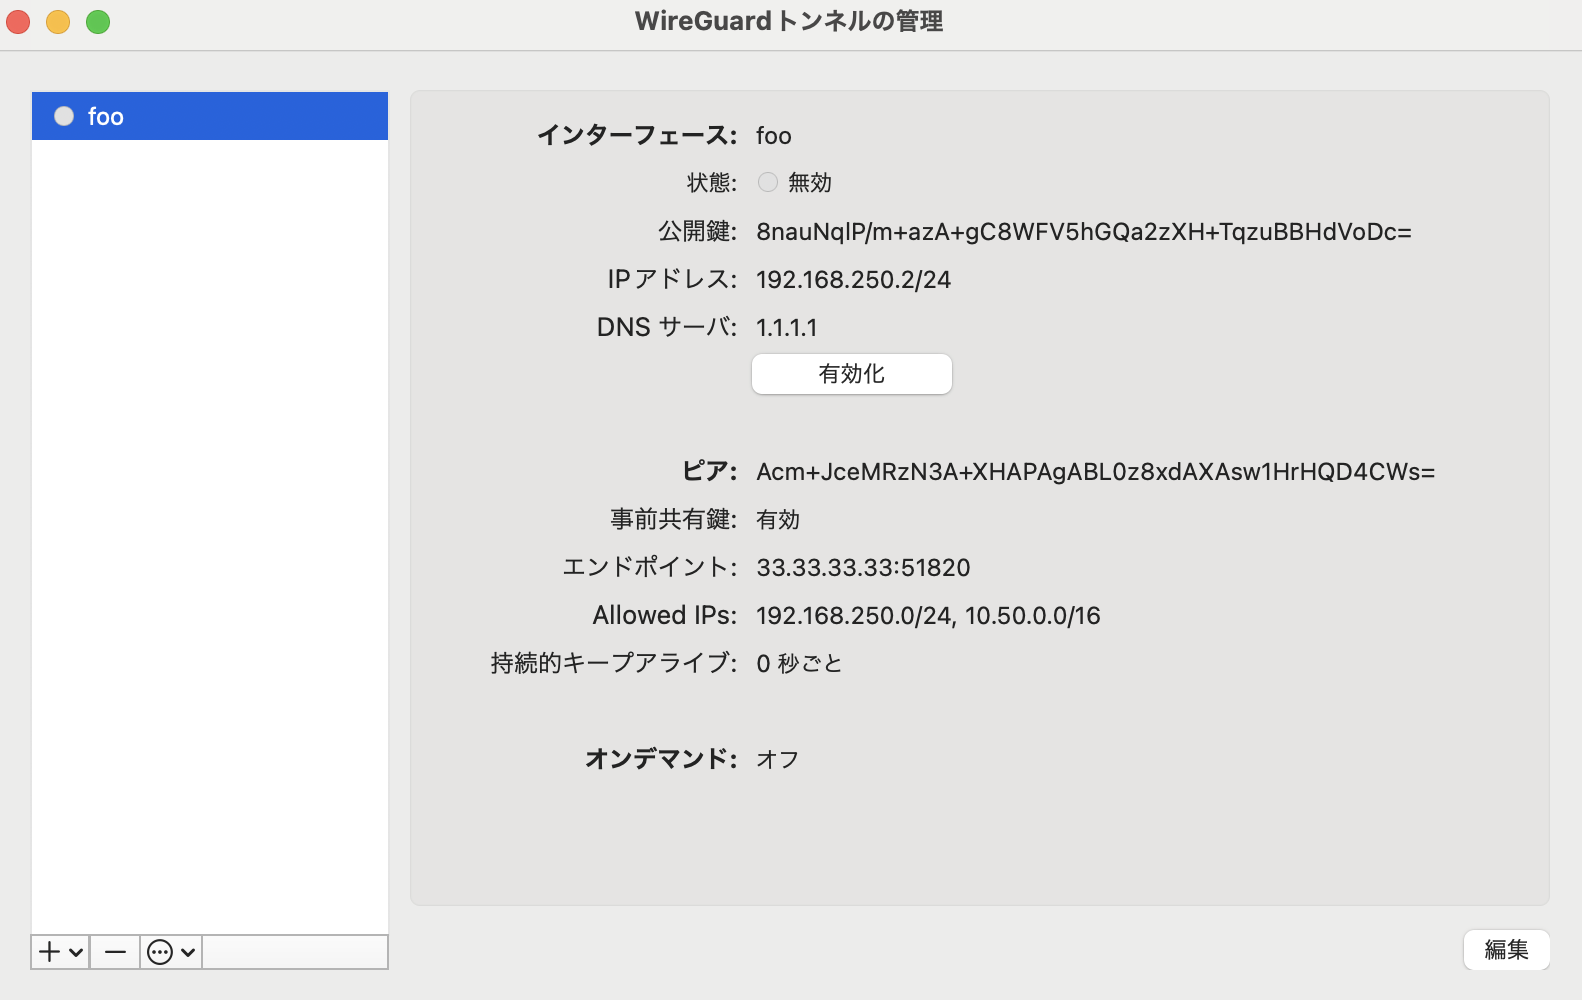Click the DNS server value 1.1.1.1
1582x1000 pixels.
coord(786,328)
